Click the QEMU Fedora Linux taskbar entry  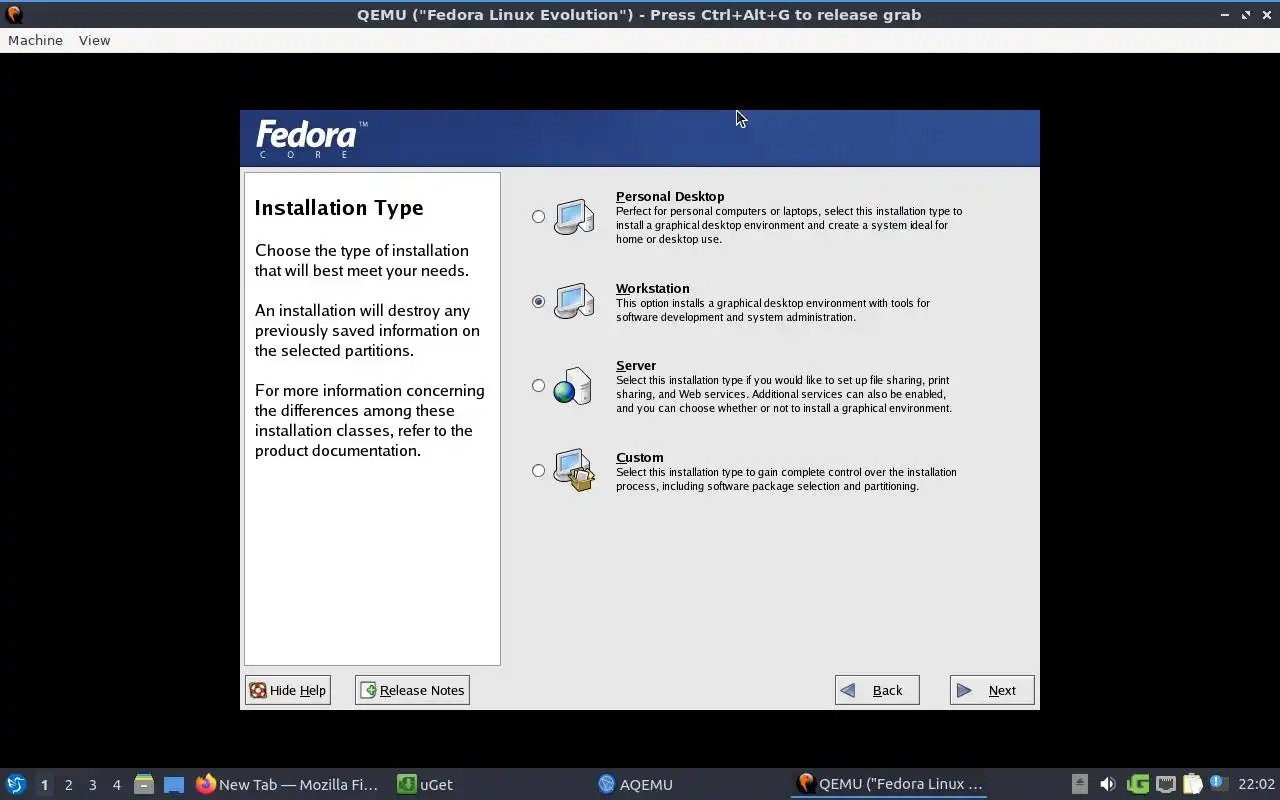[890, 785]
